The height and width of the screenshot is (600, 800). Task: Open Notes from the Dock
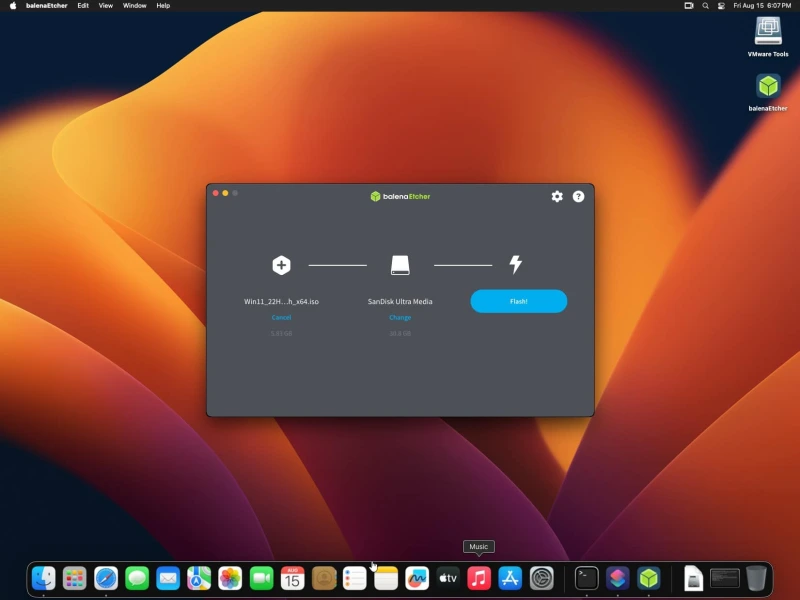pyautogui.click(x=386, y=579)
